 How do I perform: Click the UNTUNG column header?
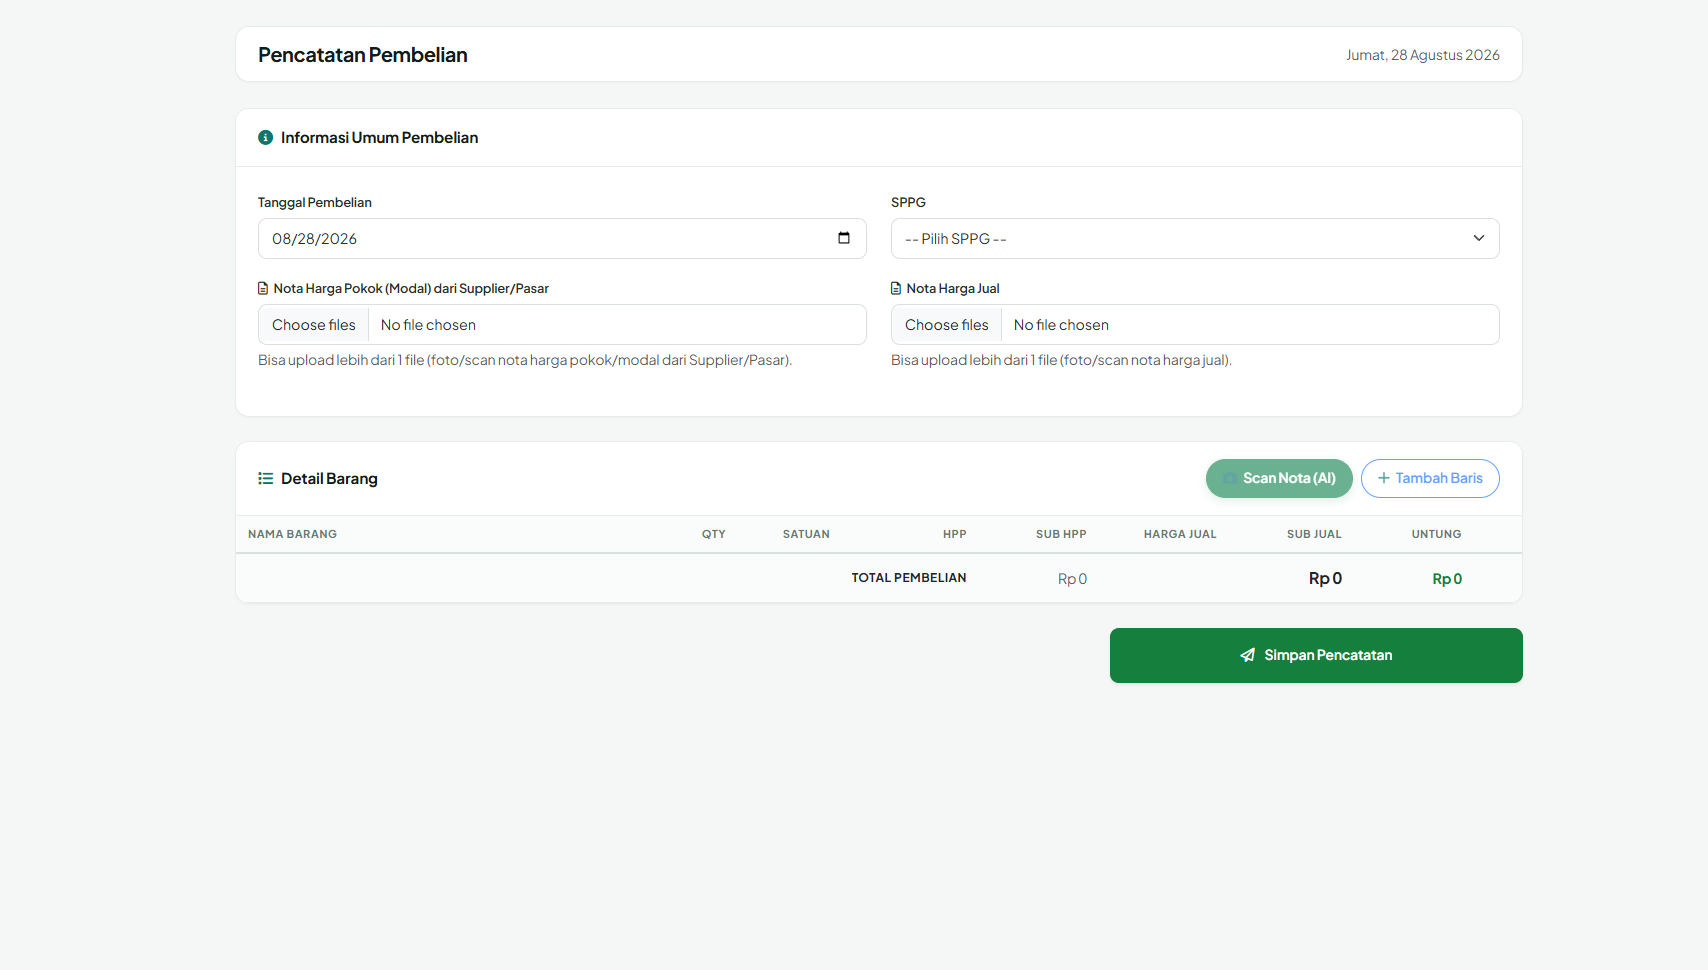[1437, 534]
